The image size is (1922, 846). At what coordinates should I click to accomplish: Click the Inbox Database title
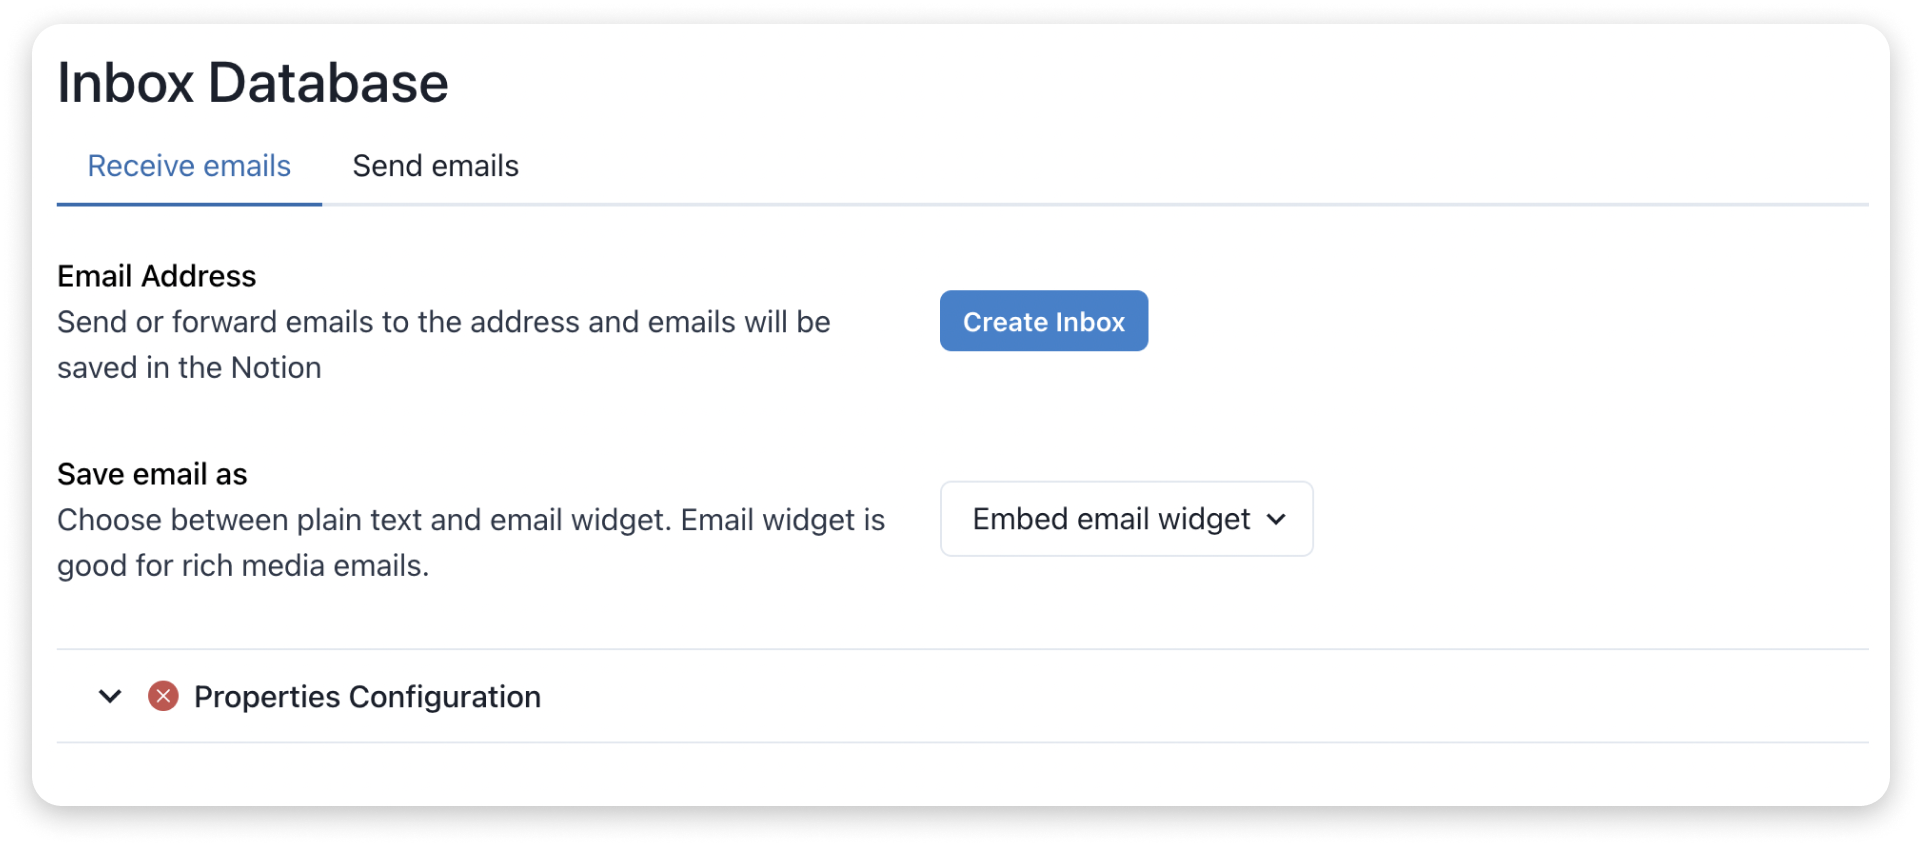[x=253, y=82]
